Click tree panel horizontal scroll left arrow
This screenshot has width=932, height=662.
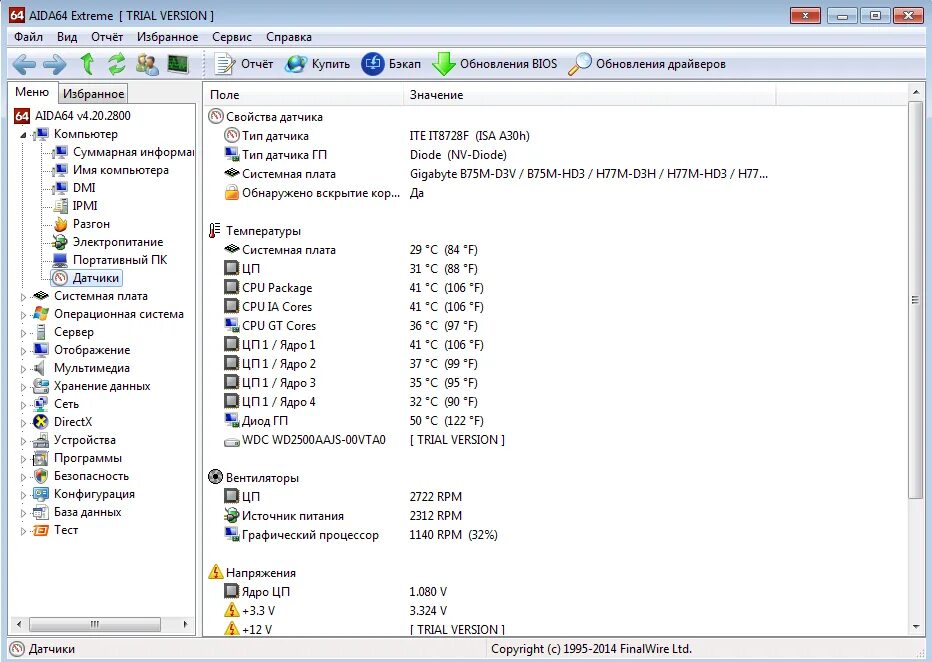coord(19,624)
